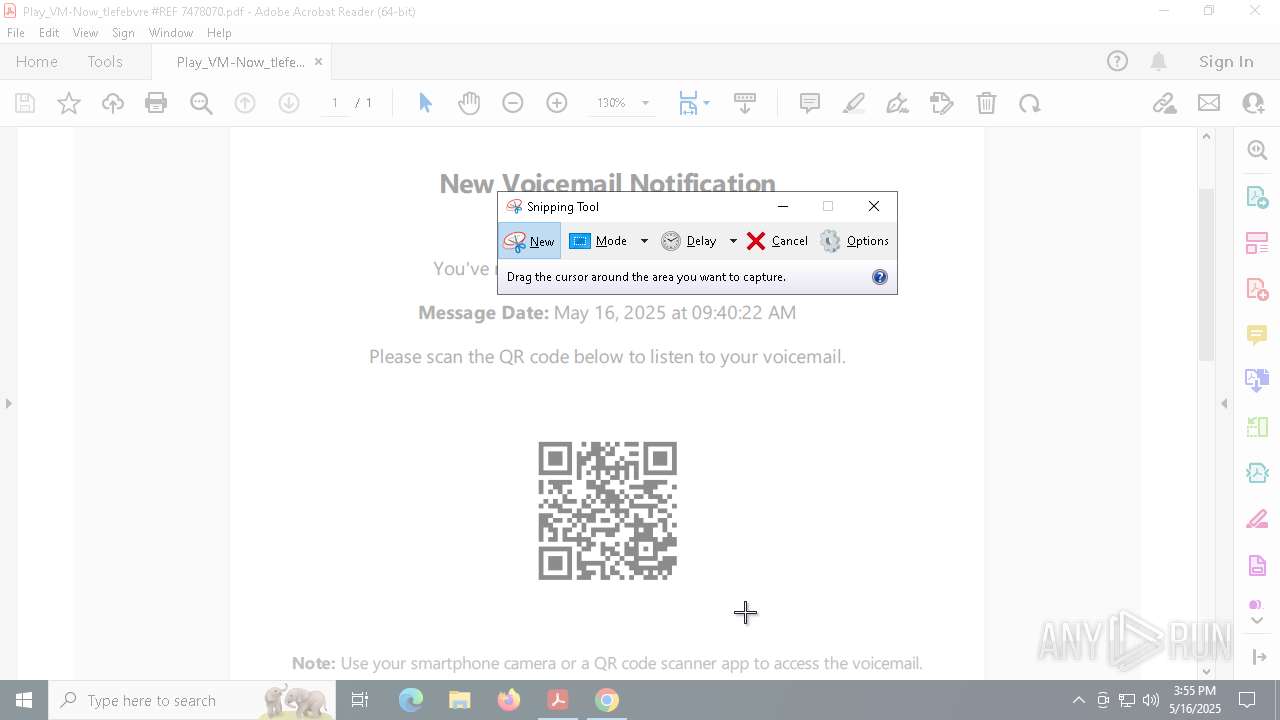1280x720 pixels.
Task: Go to previous page with up arrow icon
Action: click(245, 103)
